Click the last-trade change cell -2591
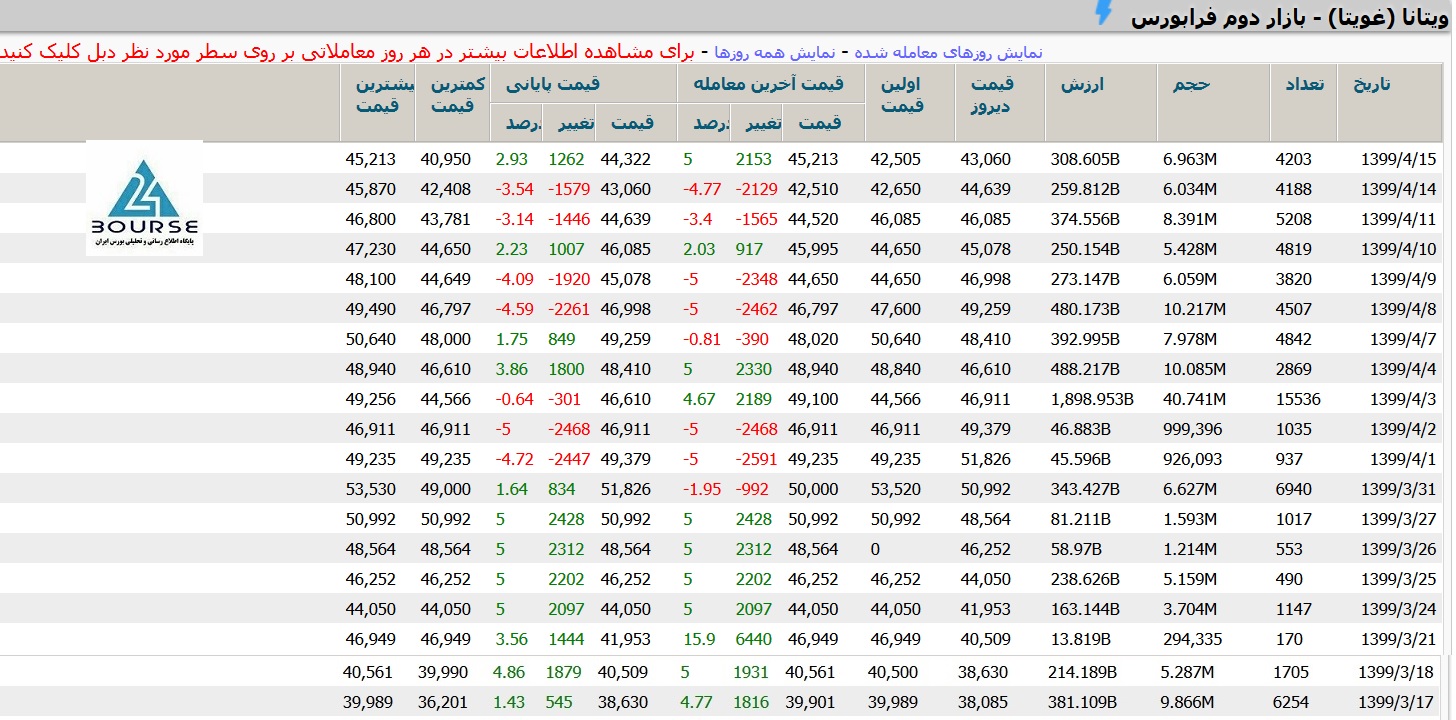 755,459
